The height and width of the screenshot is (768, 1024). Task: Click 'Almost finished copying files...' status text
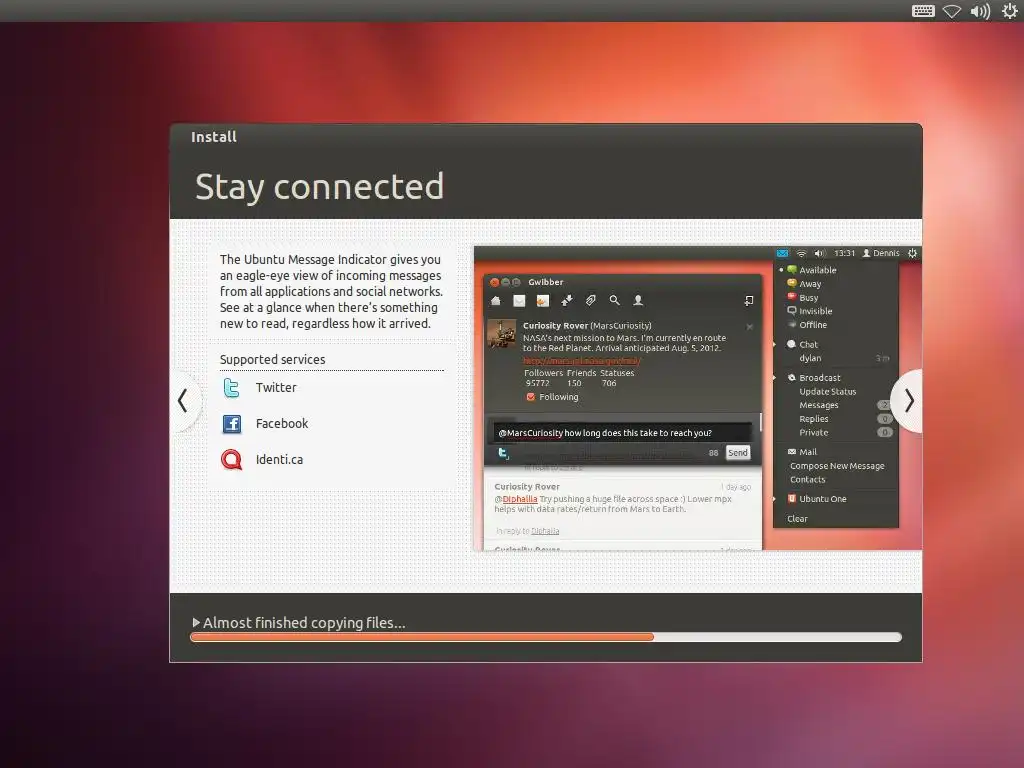304,622
